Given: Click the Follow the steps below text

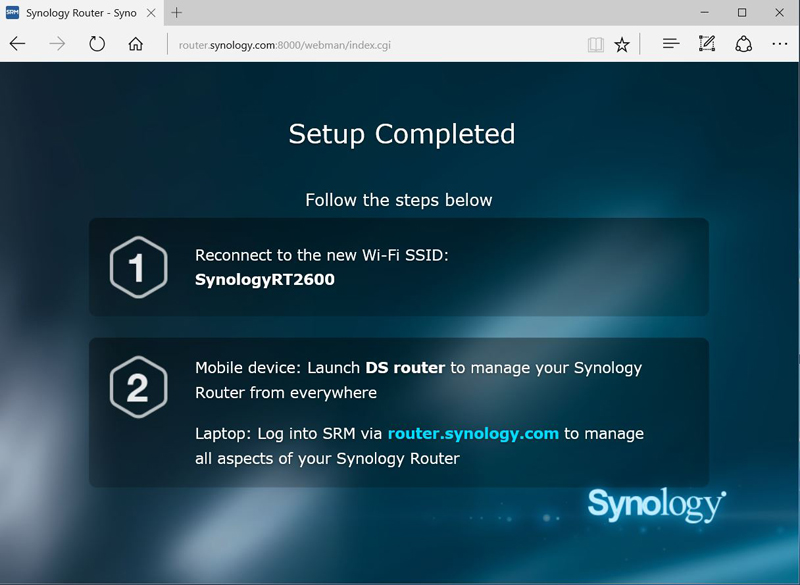Looking at the screenshot, I should point(398,200).
